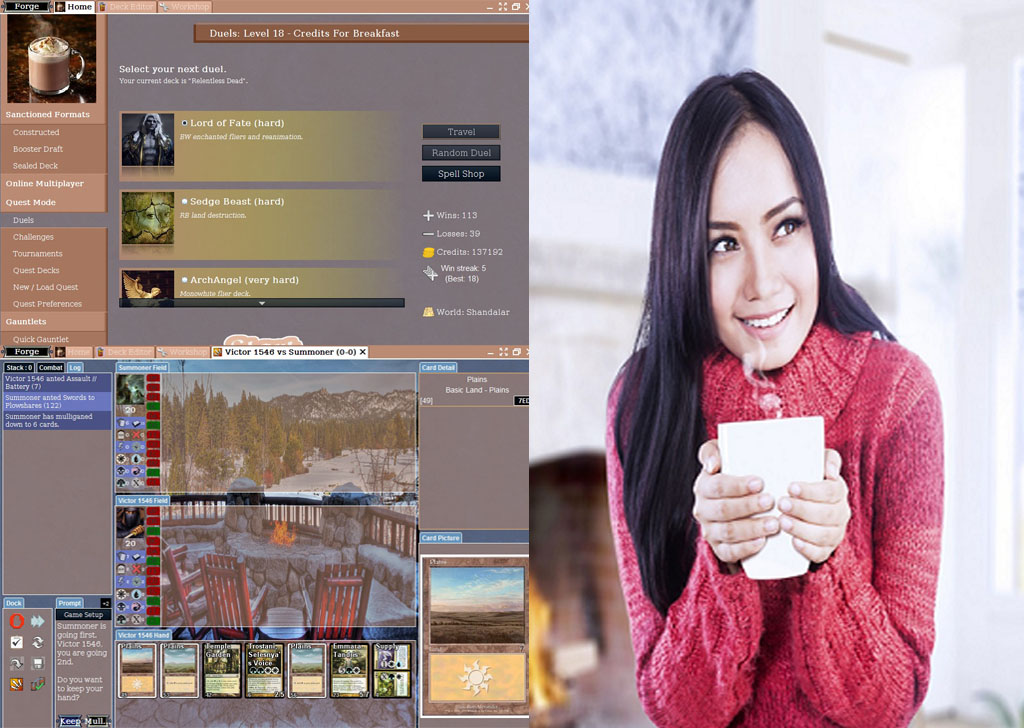
Task: Click the Concede (red O) dock icon
Action: point(16,621)
